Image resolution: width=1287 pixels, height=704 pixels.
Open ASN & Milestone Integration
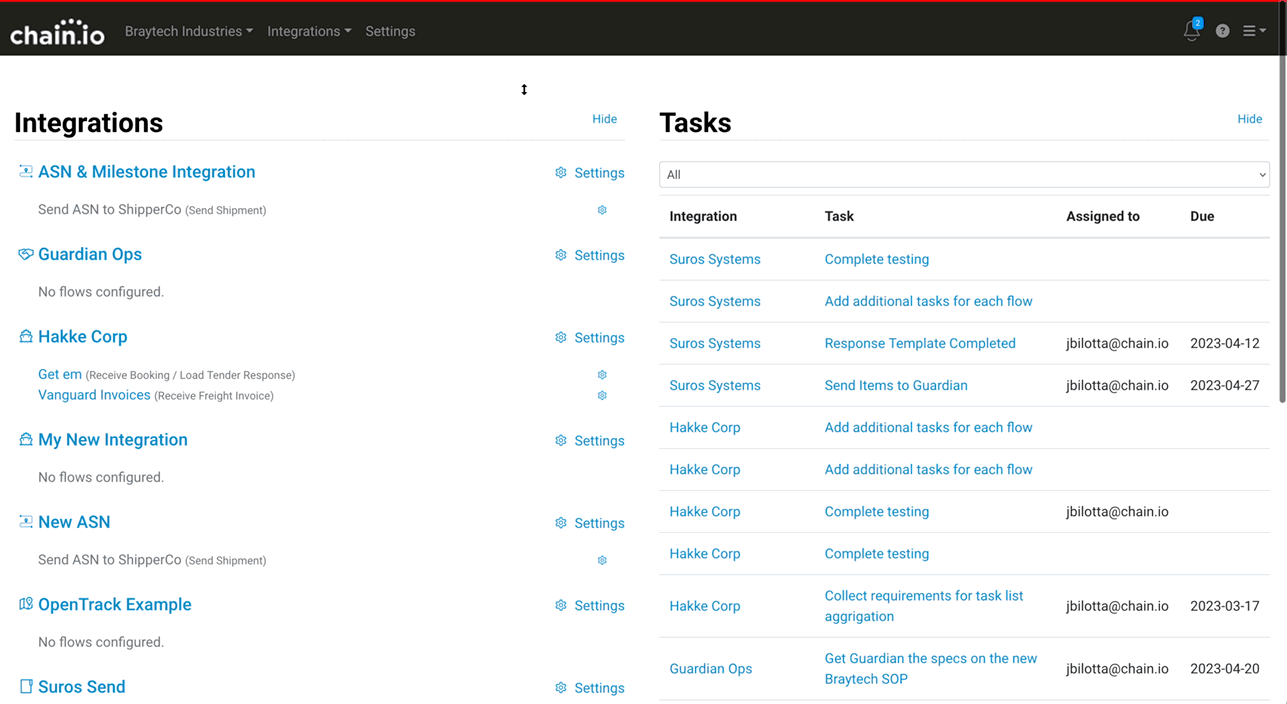click(146, 172)
